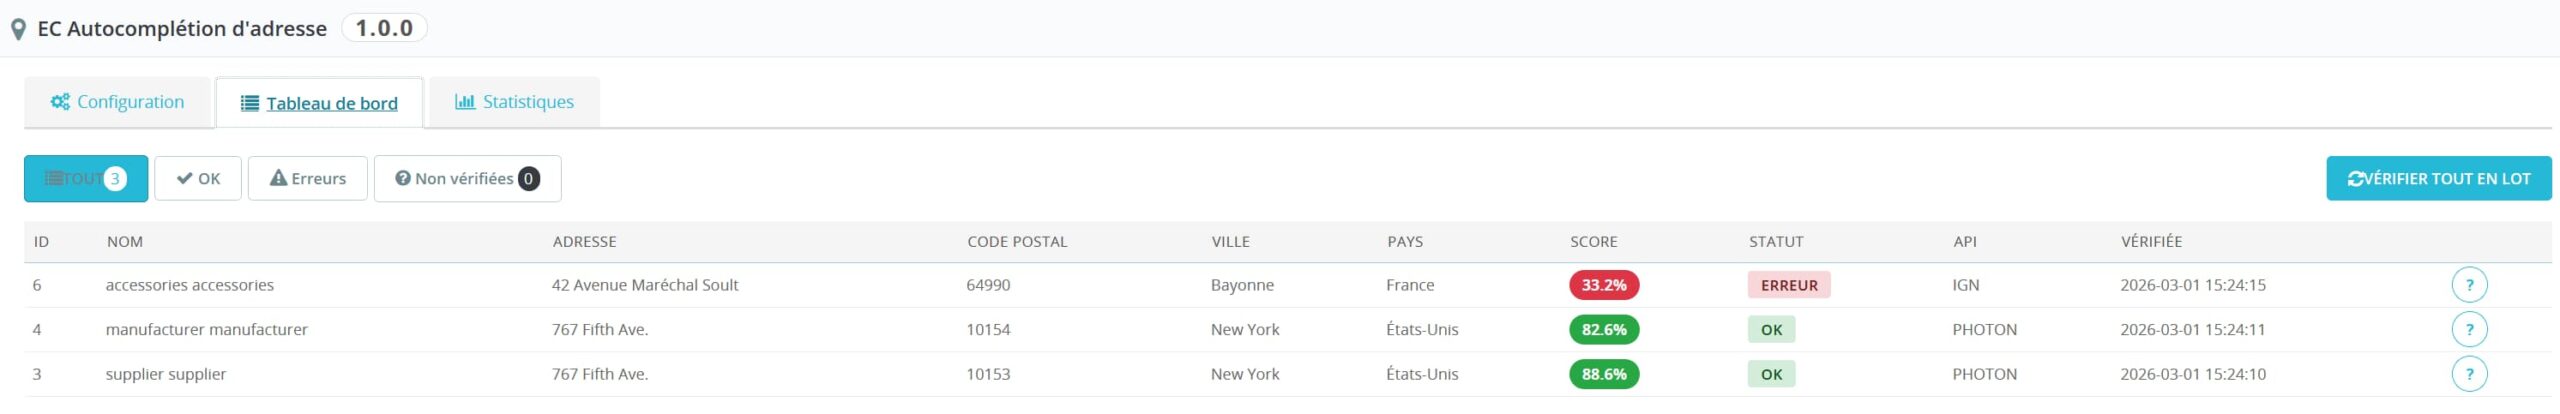Show all addresses with TOUT filter
The height and width of the screenshot is (414, 2560).
(x=86, y=179)
